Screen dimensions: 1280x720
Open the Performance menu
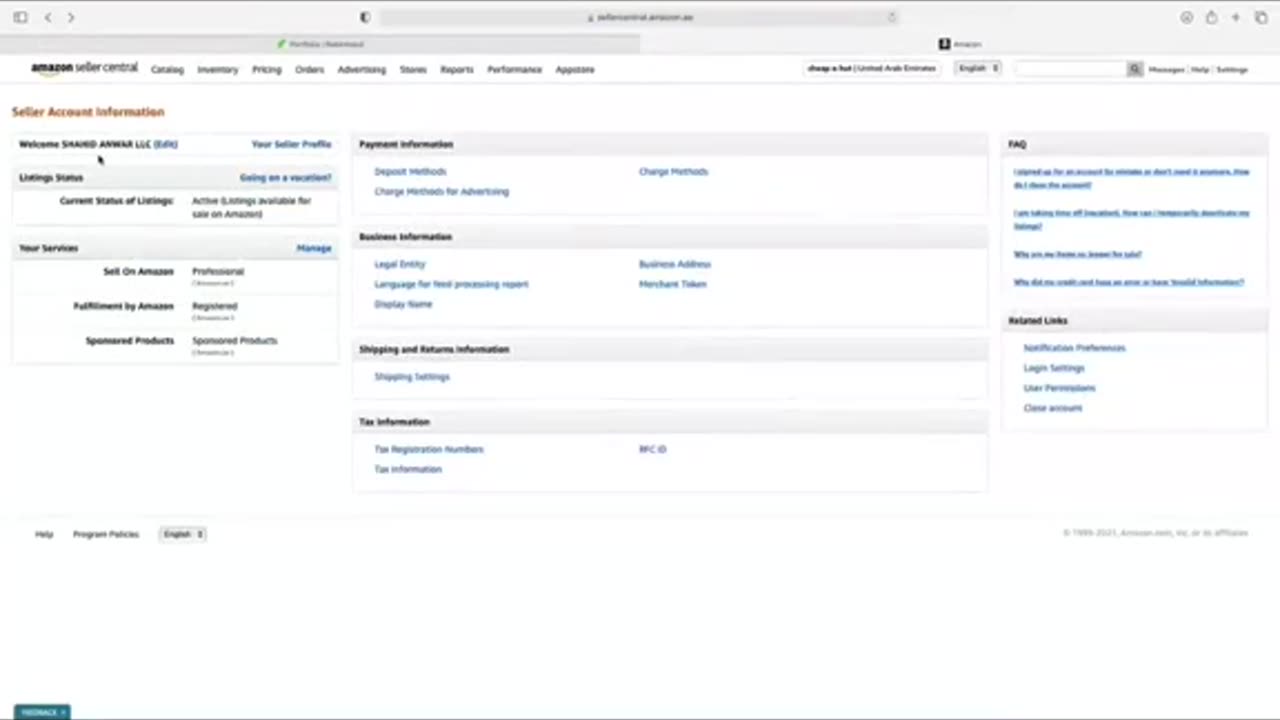tap(514, 70)
